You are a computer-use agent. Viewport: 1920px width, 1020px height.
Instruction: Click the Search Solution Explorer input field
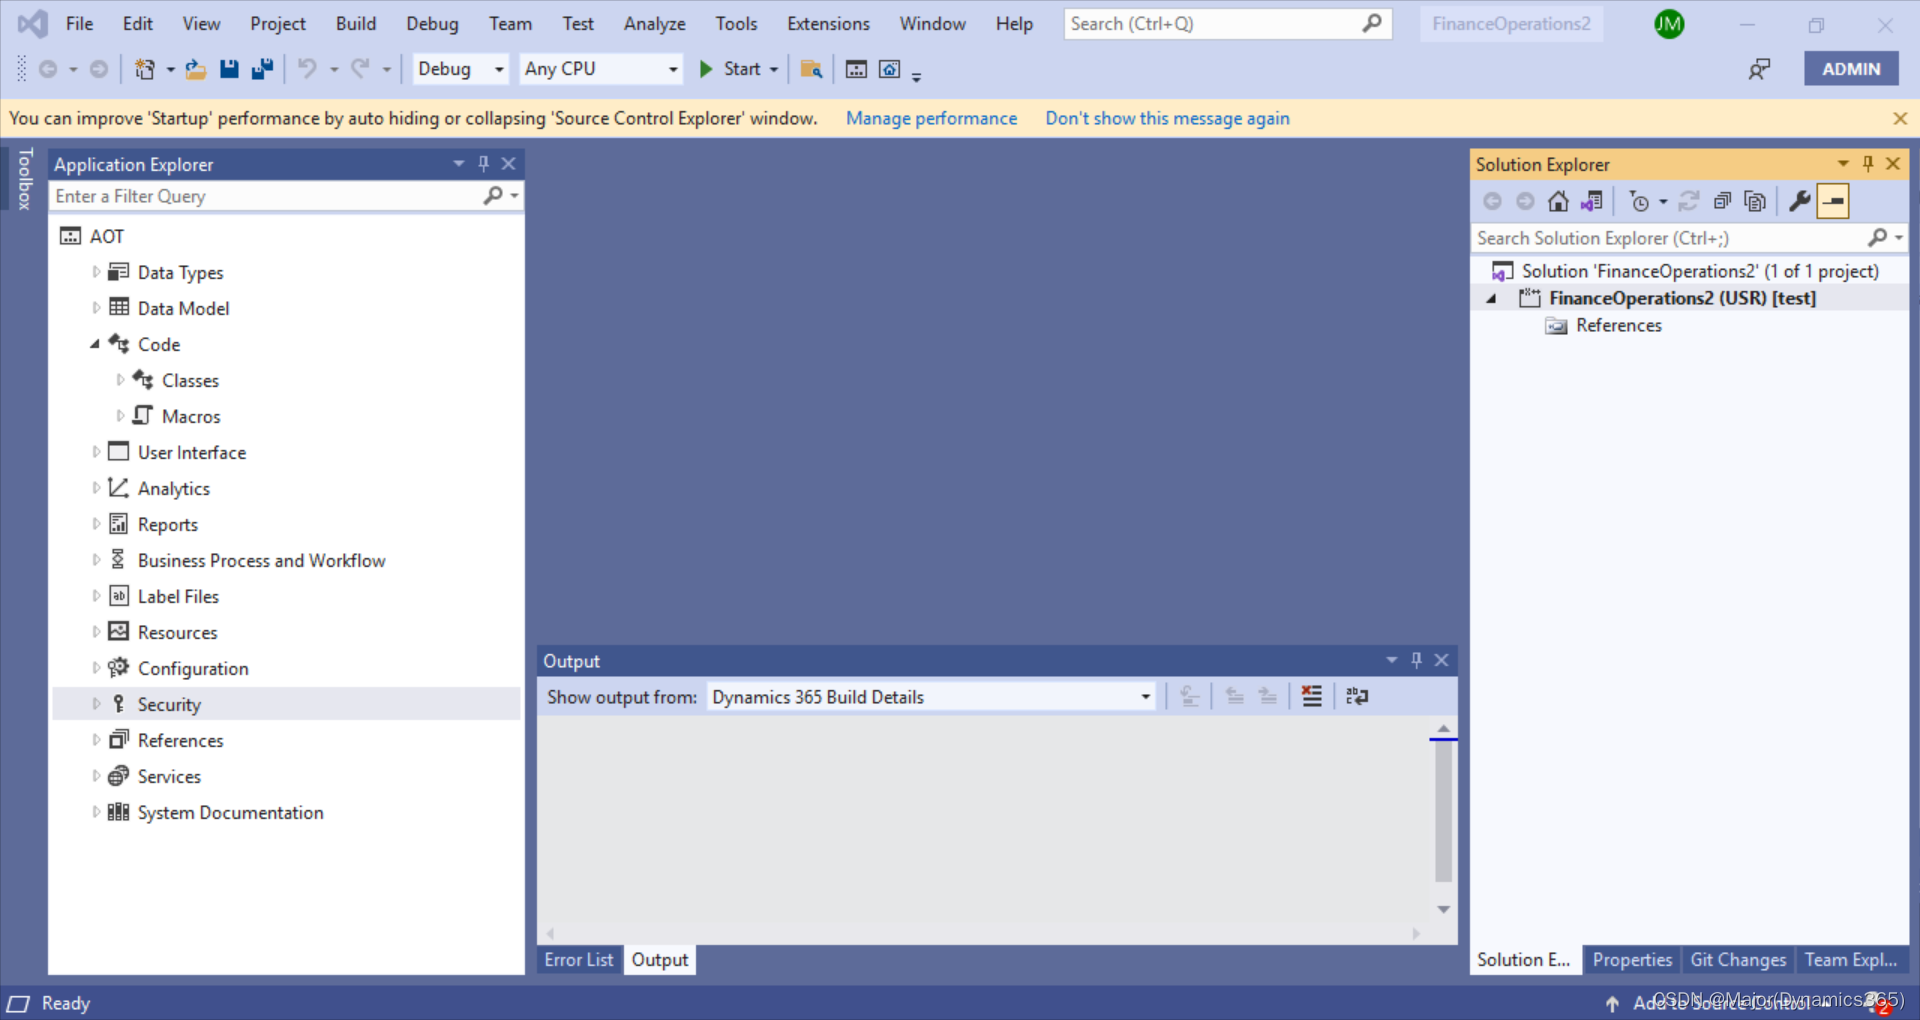(x=1650, y=238)
